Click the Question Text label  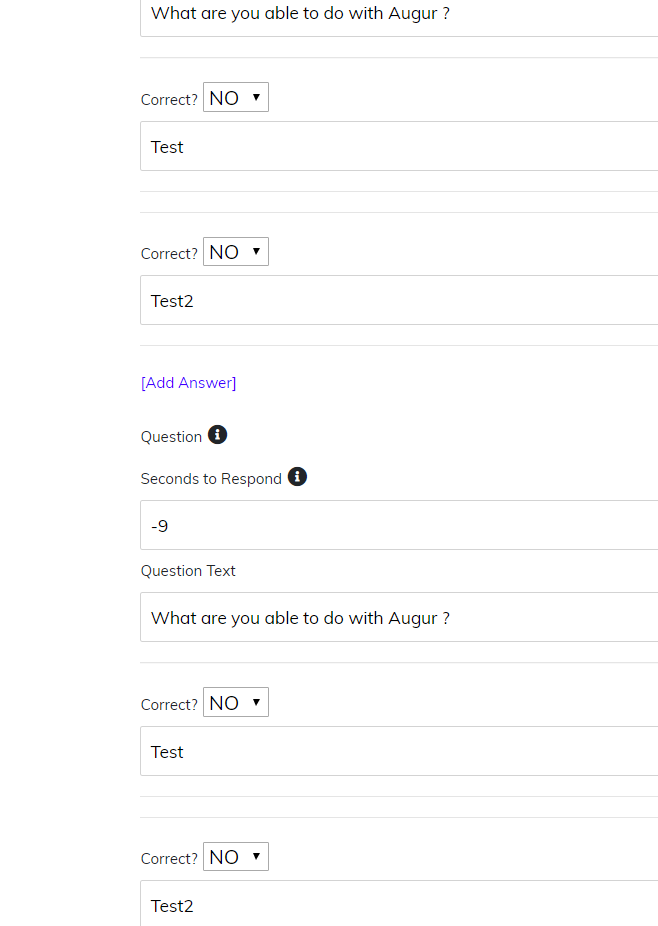(188, 570)
